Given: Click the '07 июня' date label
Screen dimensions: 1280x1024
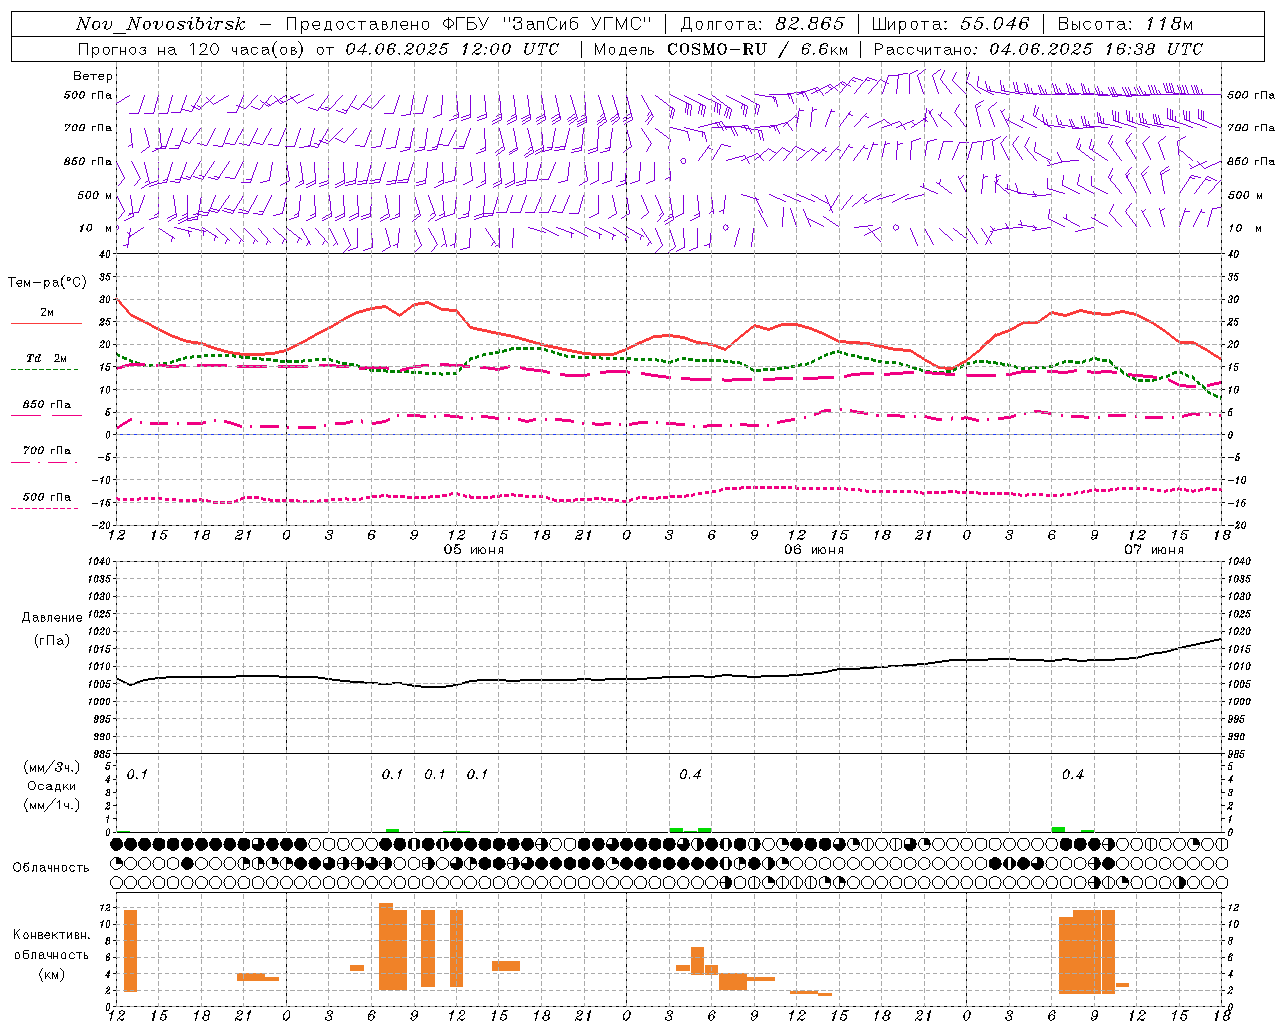Looking at the screenshot, I should coord(1154,549).
